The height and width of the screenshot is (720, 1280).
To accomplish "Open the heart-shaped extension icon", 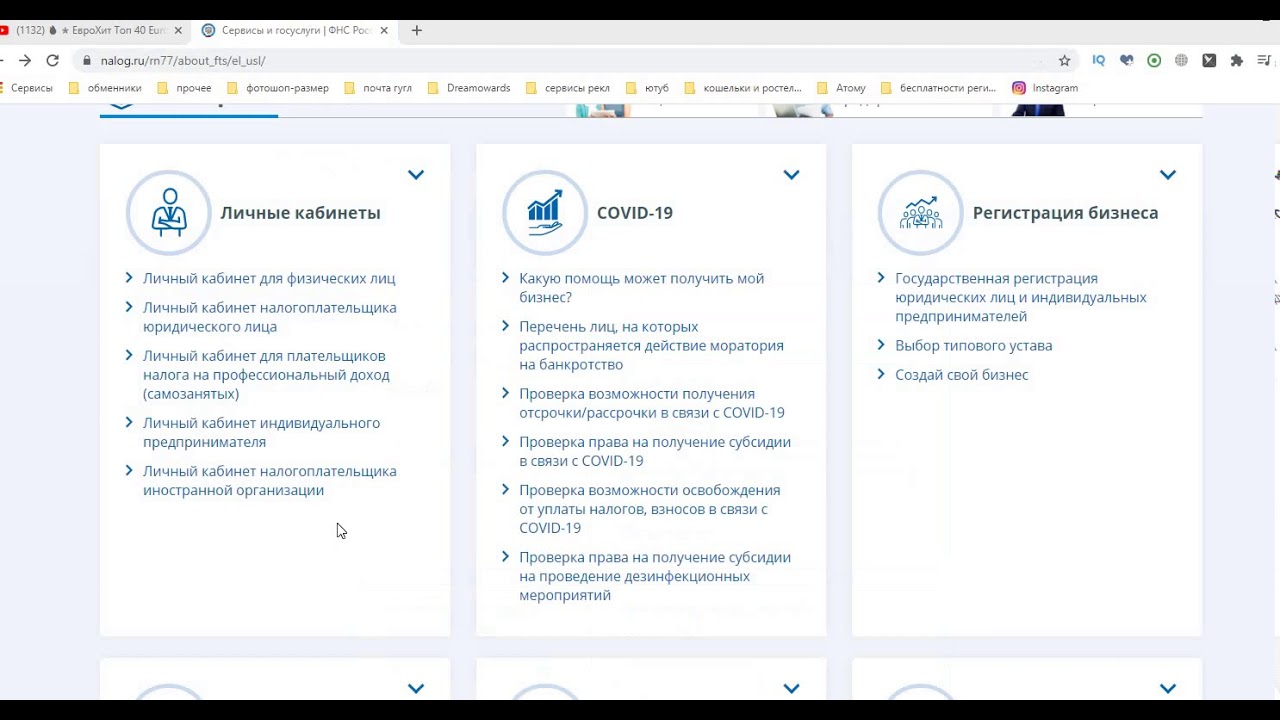I will point(1126,60).
